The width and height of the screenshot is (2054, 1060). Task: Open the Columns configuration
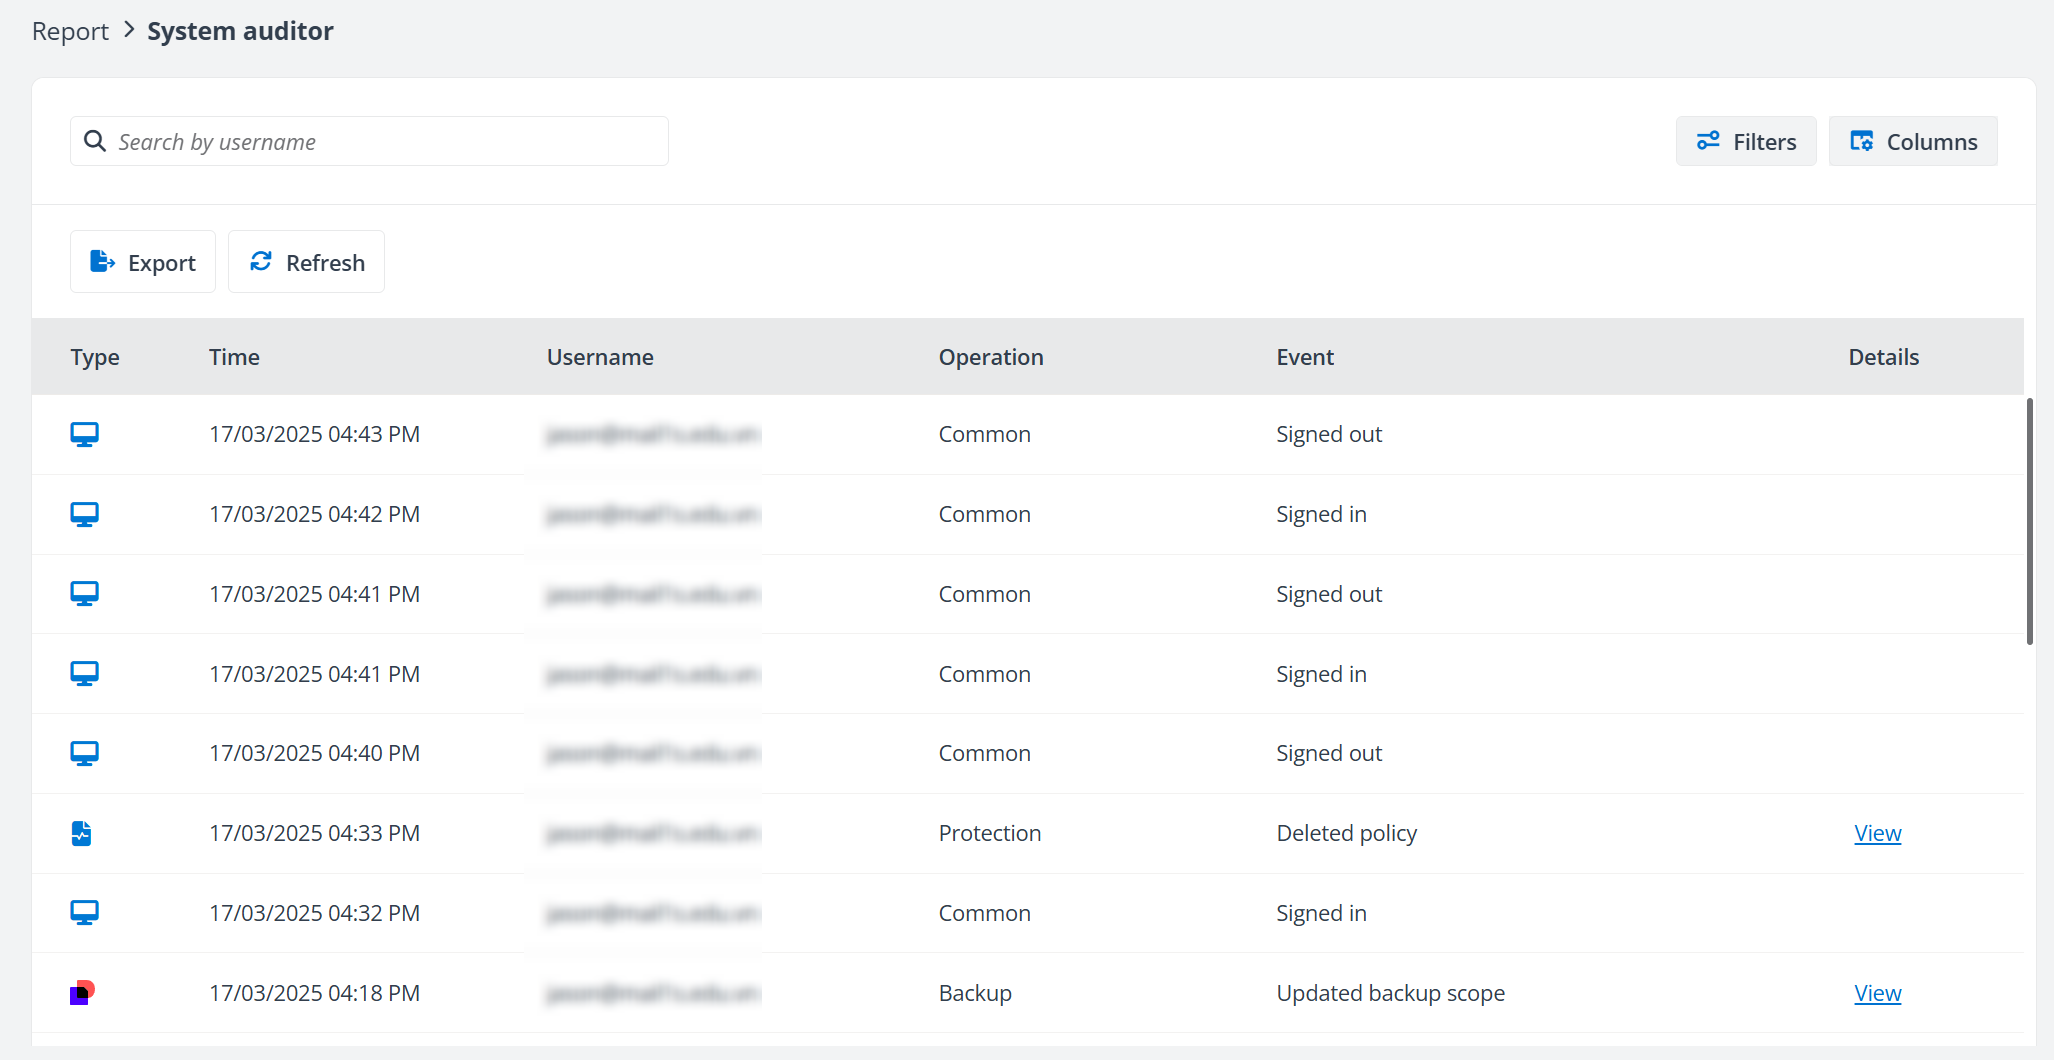1913,141
